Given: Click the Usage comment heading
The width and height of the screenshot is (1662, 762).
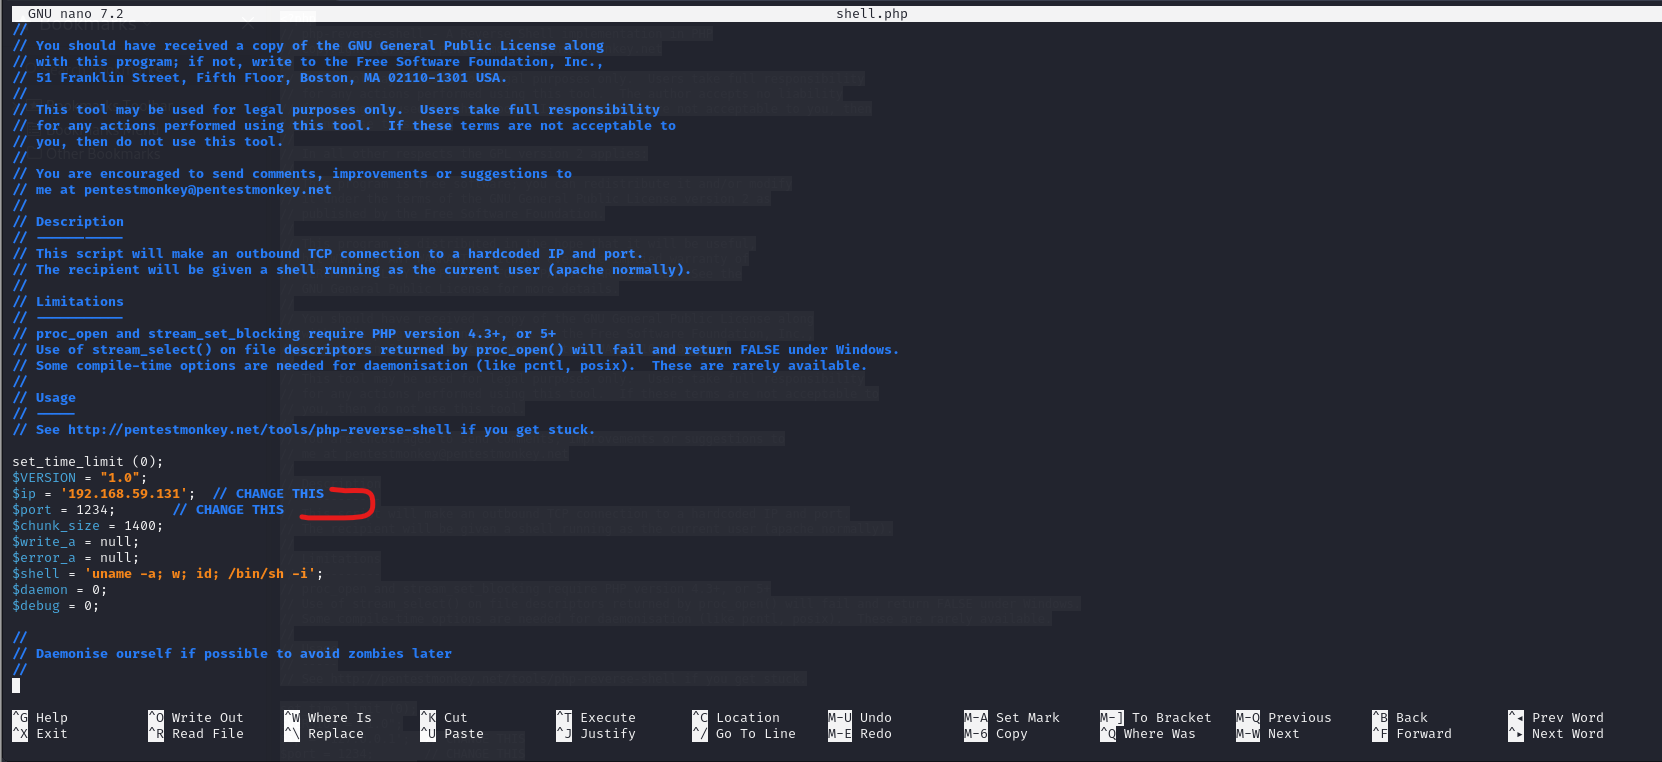Looking at the screenshot, I should click(x=56, y=398).
